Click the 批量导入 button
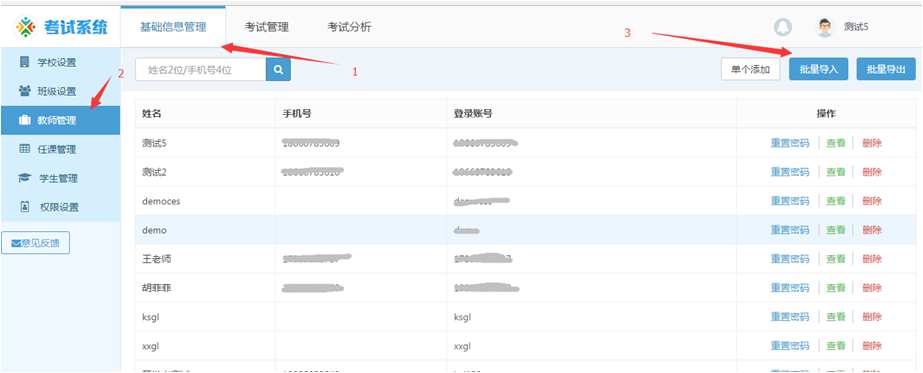The image size is (923, 373). click(x=818, y=69)
